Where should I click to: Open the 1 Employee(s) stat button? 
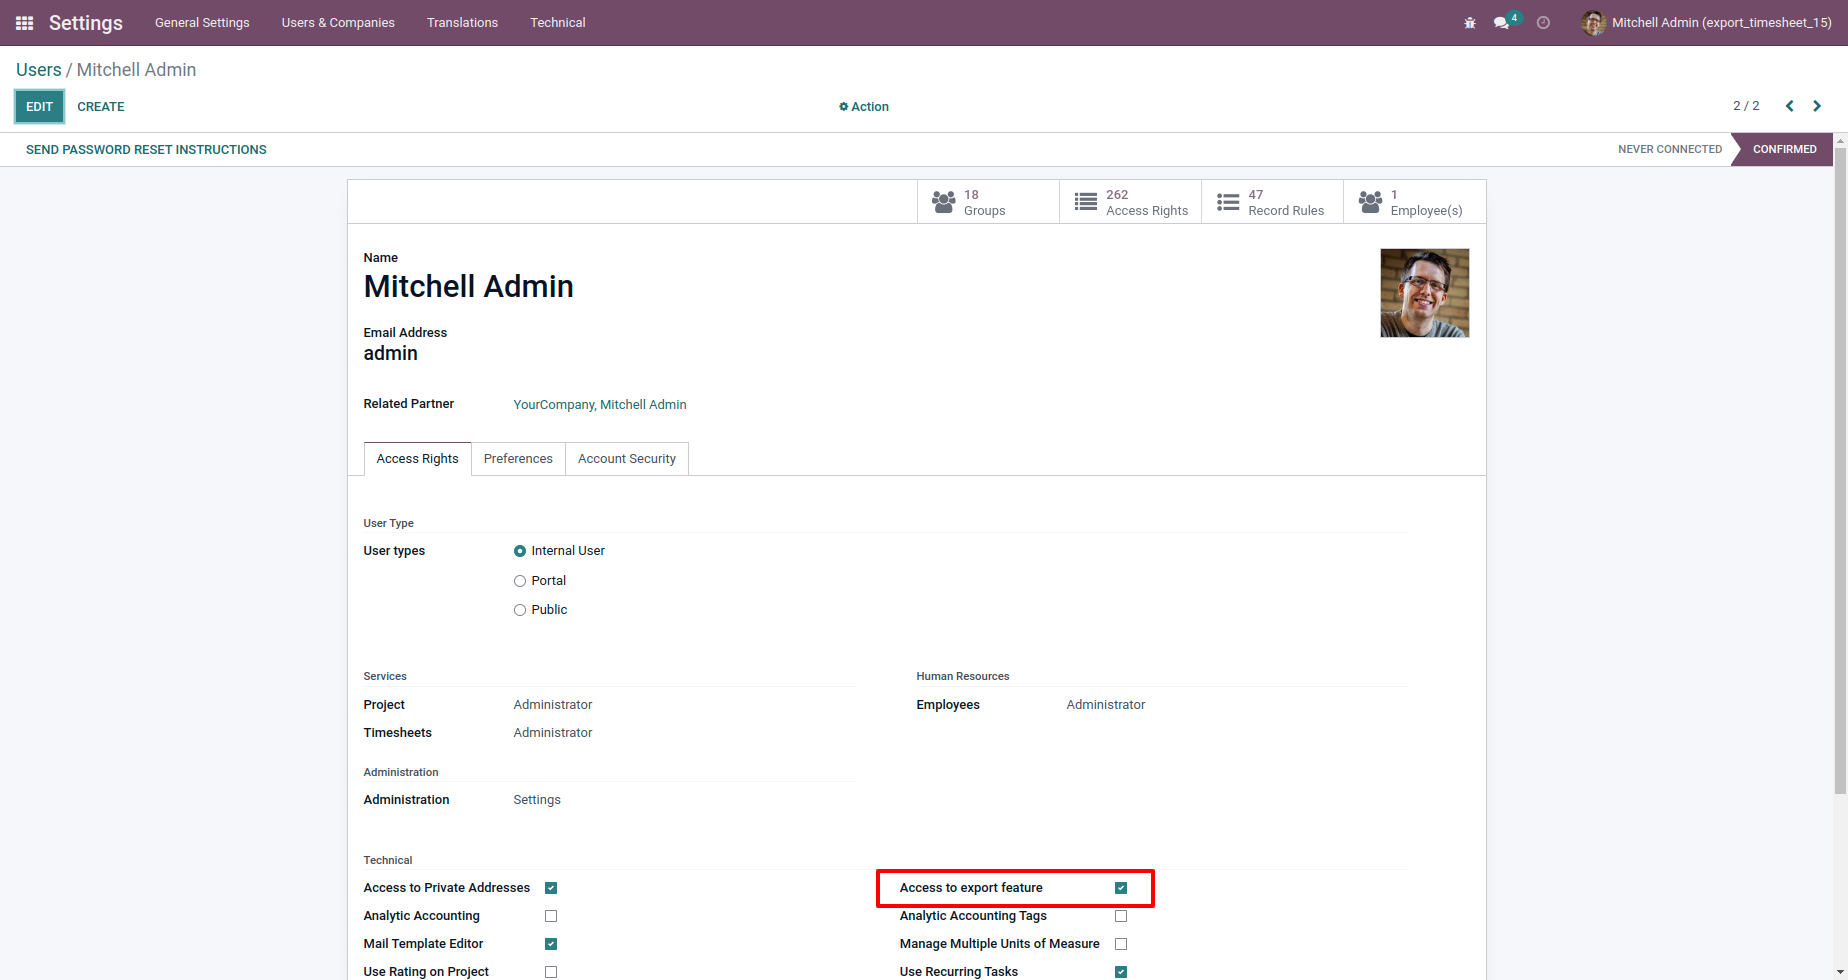click(1414, 202)
